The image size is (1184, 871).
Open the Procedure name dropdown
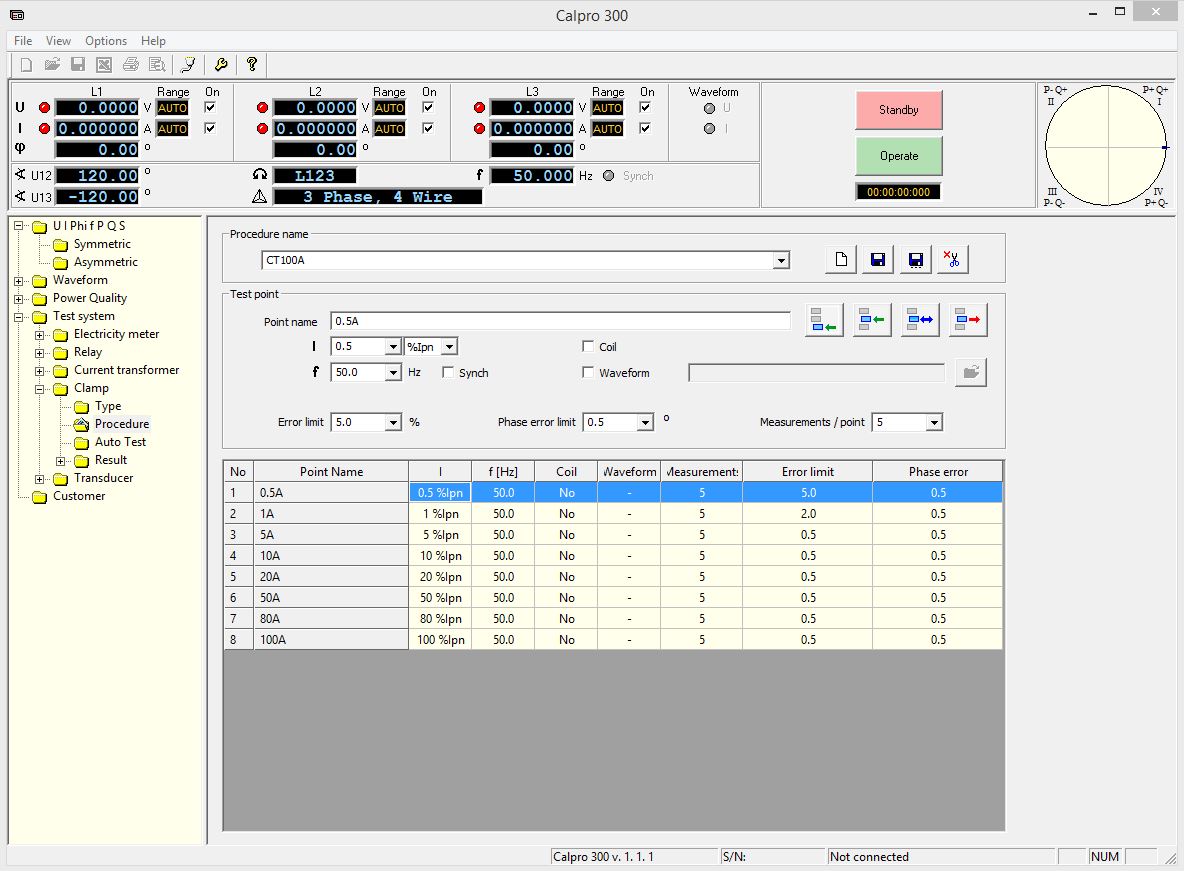[x=782, y=261]
